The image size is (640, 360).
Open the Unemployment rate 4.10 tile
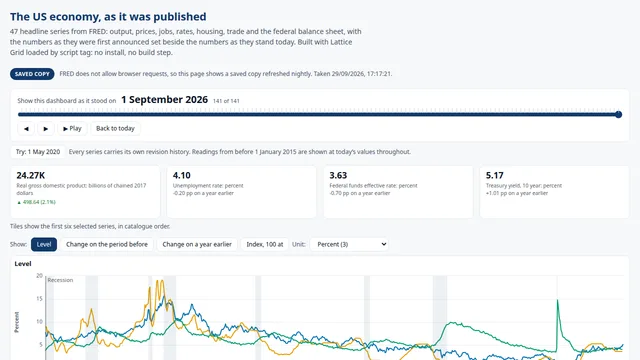tap(241, 191)
